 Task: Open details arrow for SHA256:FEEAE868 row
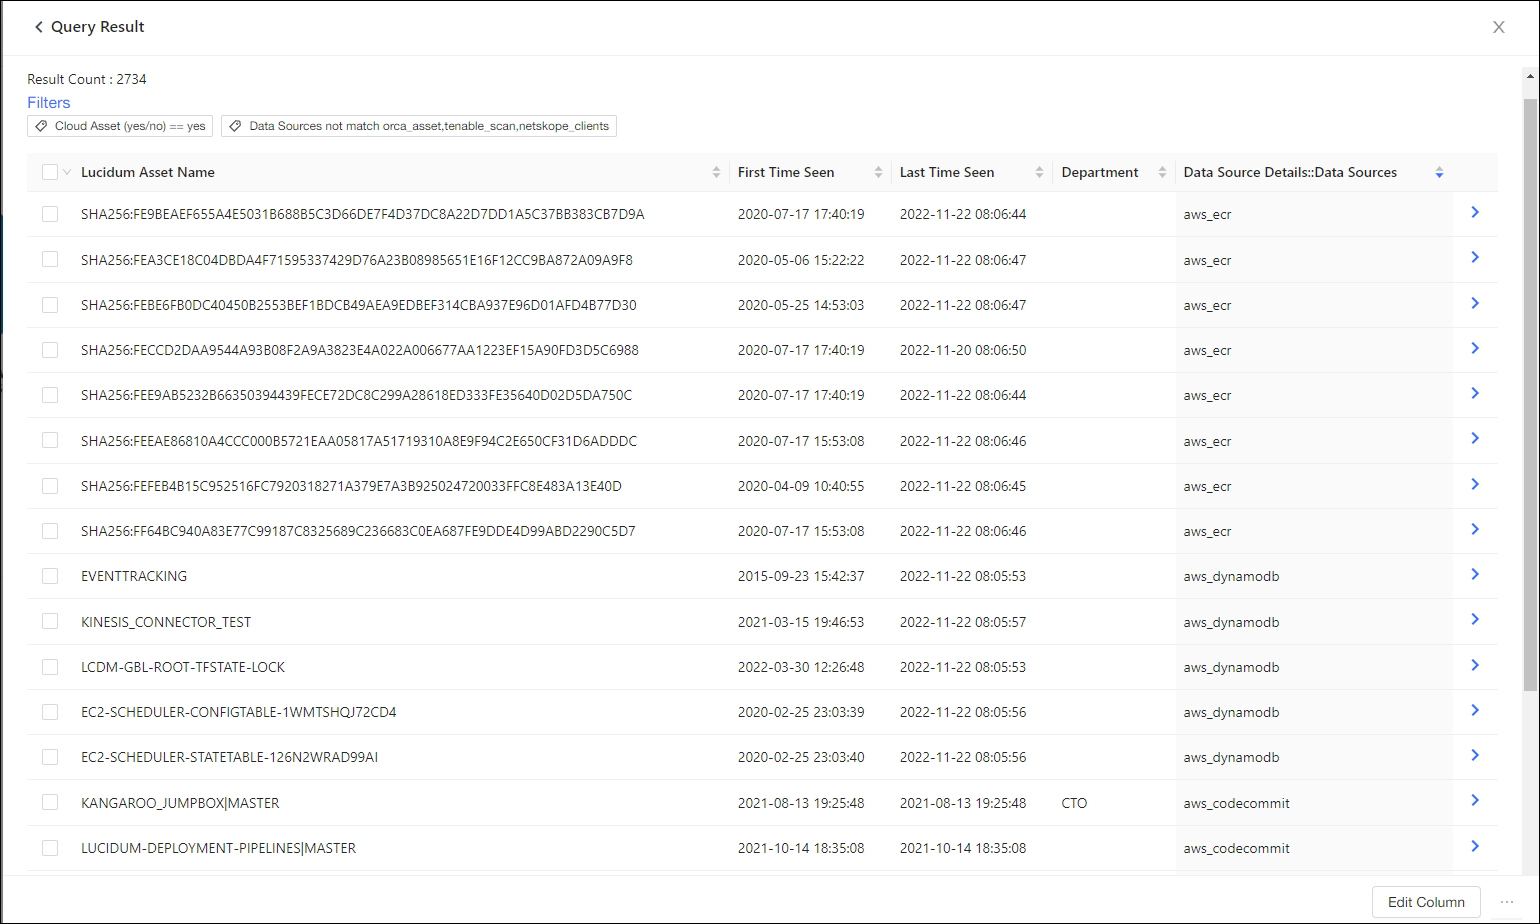(x=1475, y=438)
